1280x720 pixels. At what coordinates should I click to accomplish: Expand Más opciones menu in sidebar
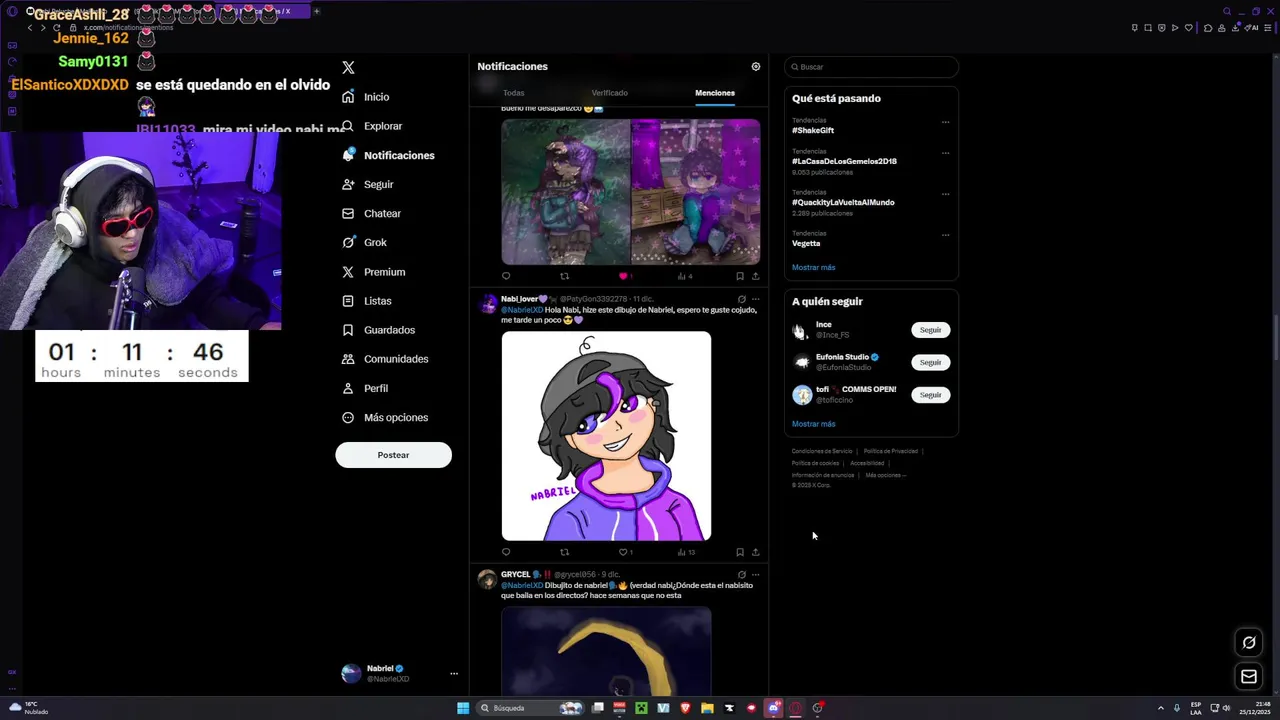(385, 417)
